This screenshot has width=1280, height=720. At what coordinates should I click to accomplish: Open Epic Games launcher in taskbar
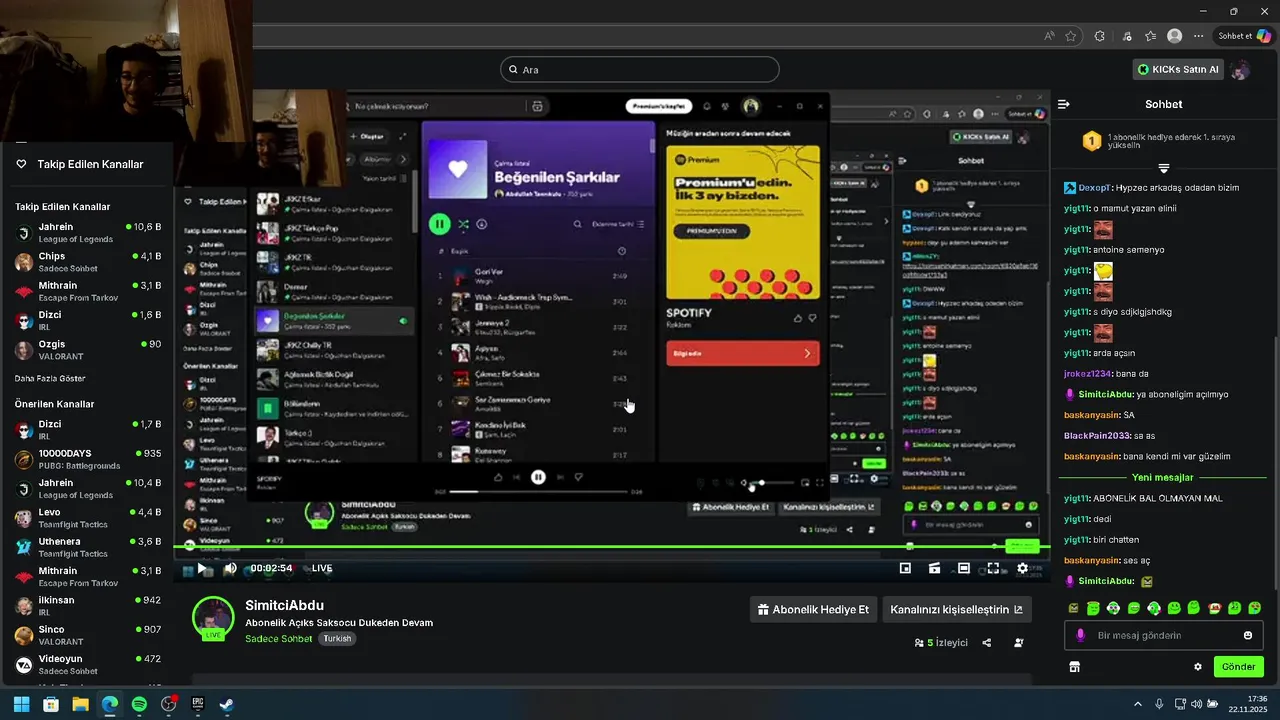coord(198,704)
